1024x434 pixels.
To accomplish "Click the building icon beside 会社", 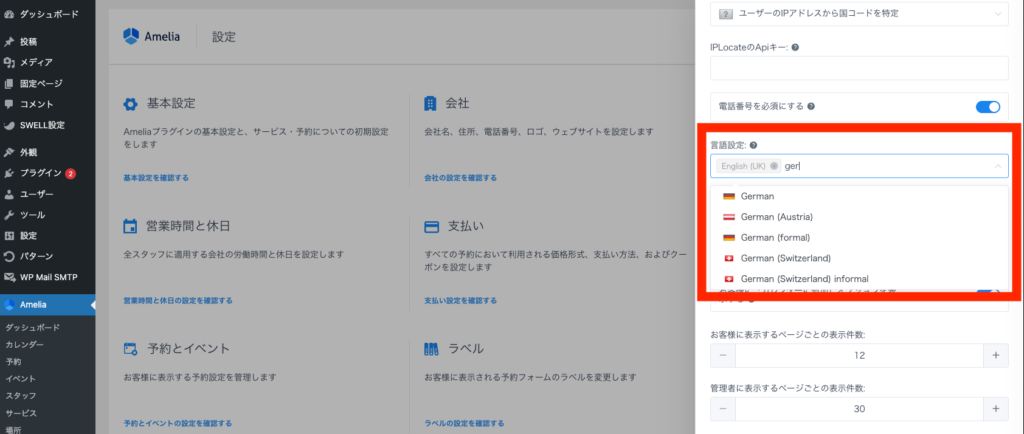I will coord(430,104).
